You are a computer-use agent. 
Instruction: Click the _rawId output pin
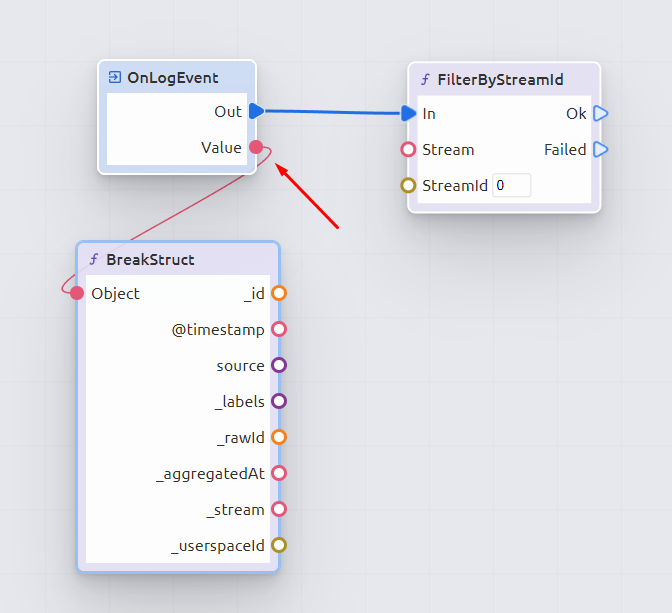coord(279,437)
